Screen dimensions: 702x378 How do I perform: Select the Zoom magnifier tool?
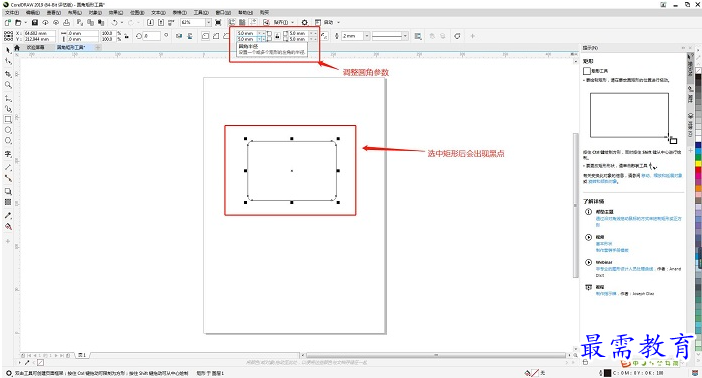pos(8,85)
